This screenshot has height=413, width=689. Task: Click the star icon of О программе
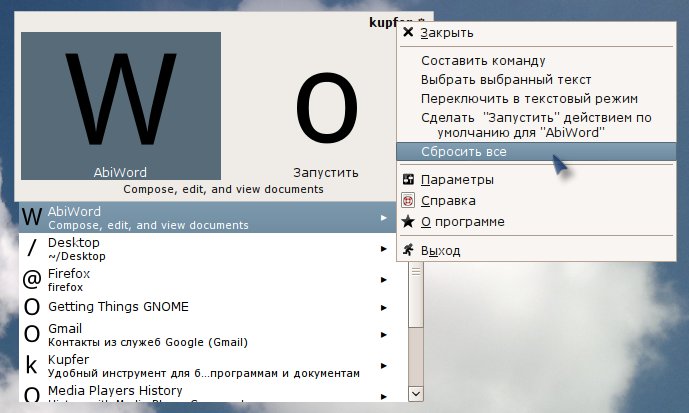(408, 221)
